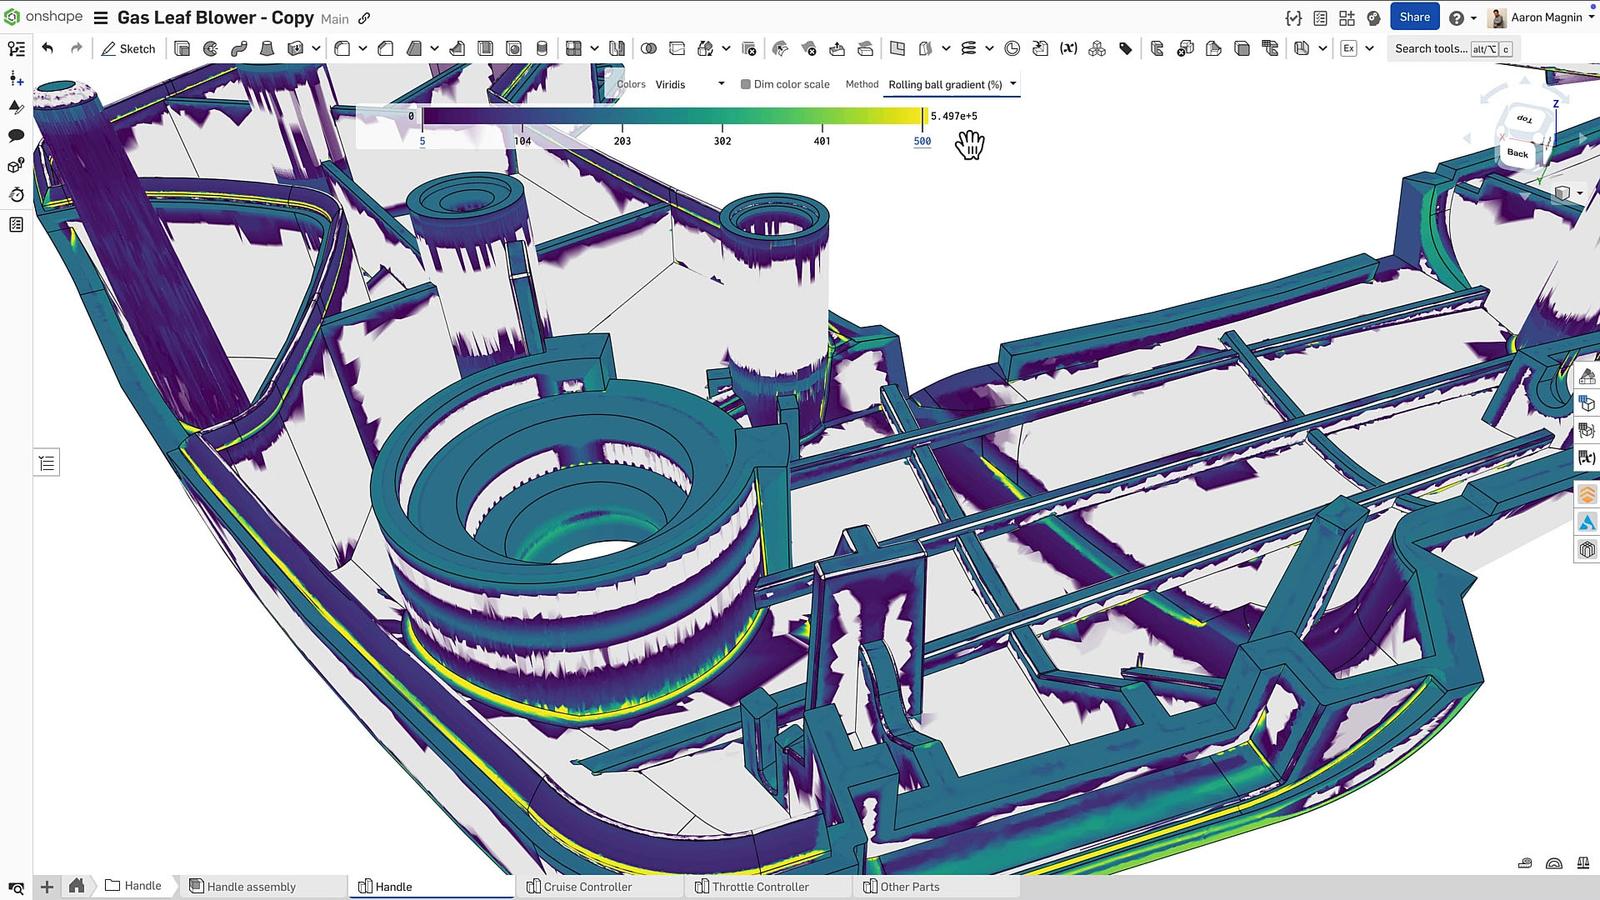1600x900 pixels.
Task: Select the Revolve tool
Action: point(211,48)
